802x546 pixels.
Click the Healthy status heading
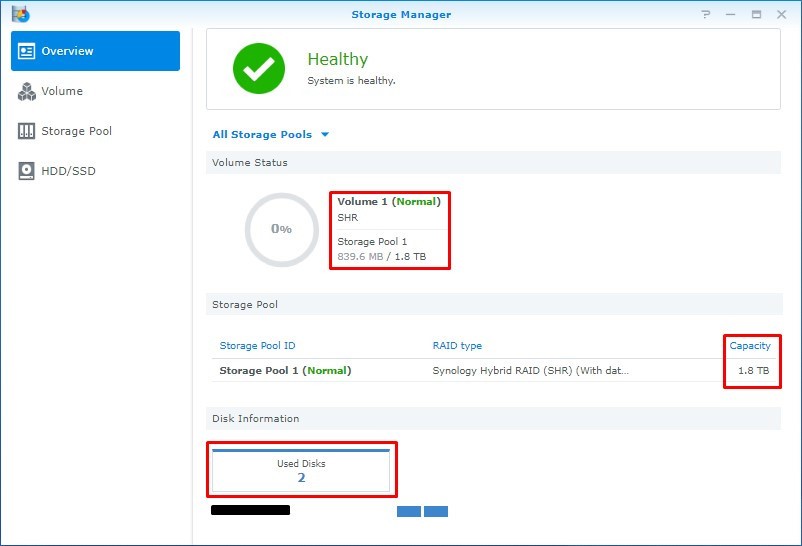tap(338, 59)
